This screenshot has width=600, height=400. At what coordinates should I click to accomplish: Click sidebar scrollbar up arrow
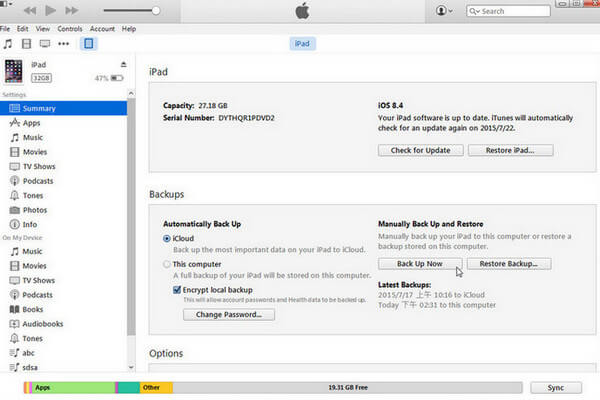click(x=131, y=93)
